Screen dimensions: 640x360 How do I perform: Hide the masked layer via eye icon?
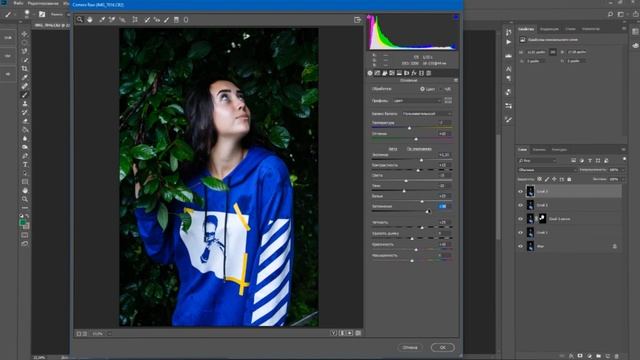coord(520,219)
